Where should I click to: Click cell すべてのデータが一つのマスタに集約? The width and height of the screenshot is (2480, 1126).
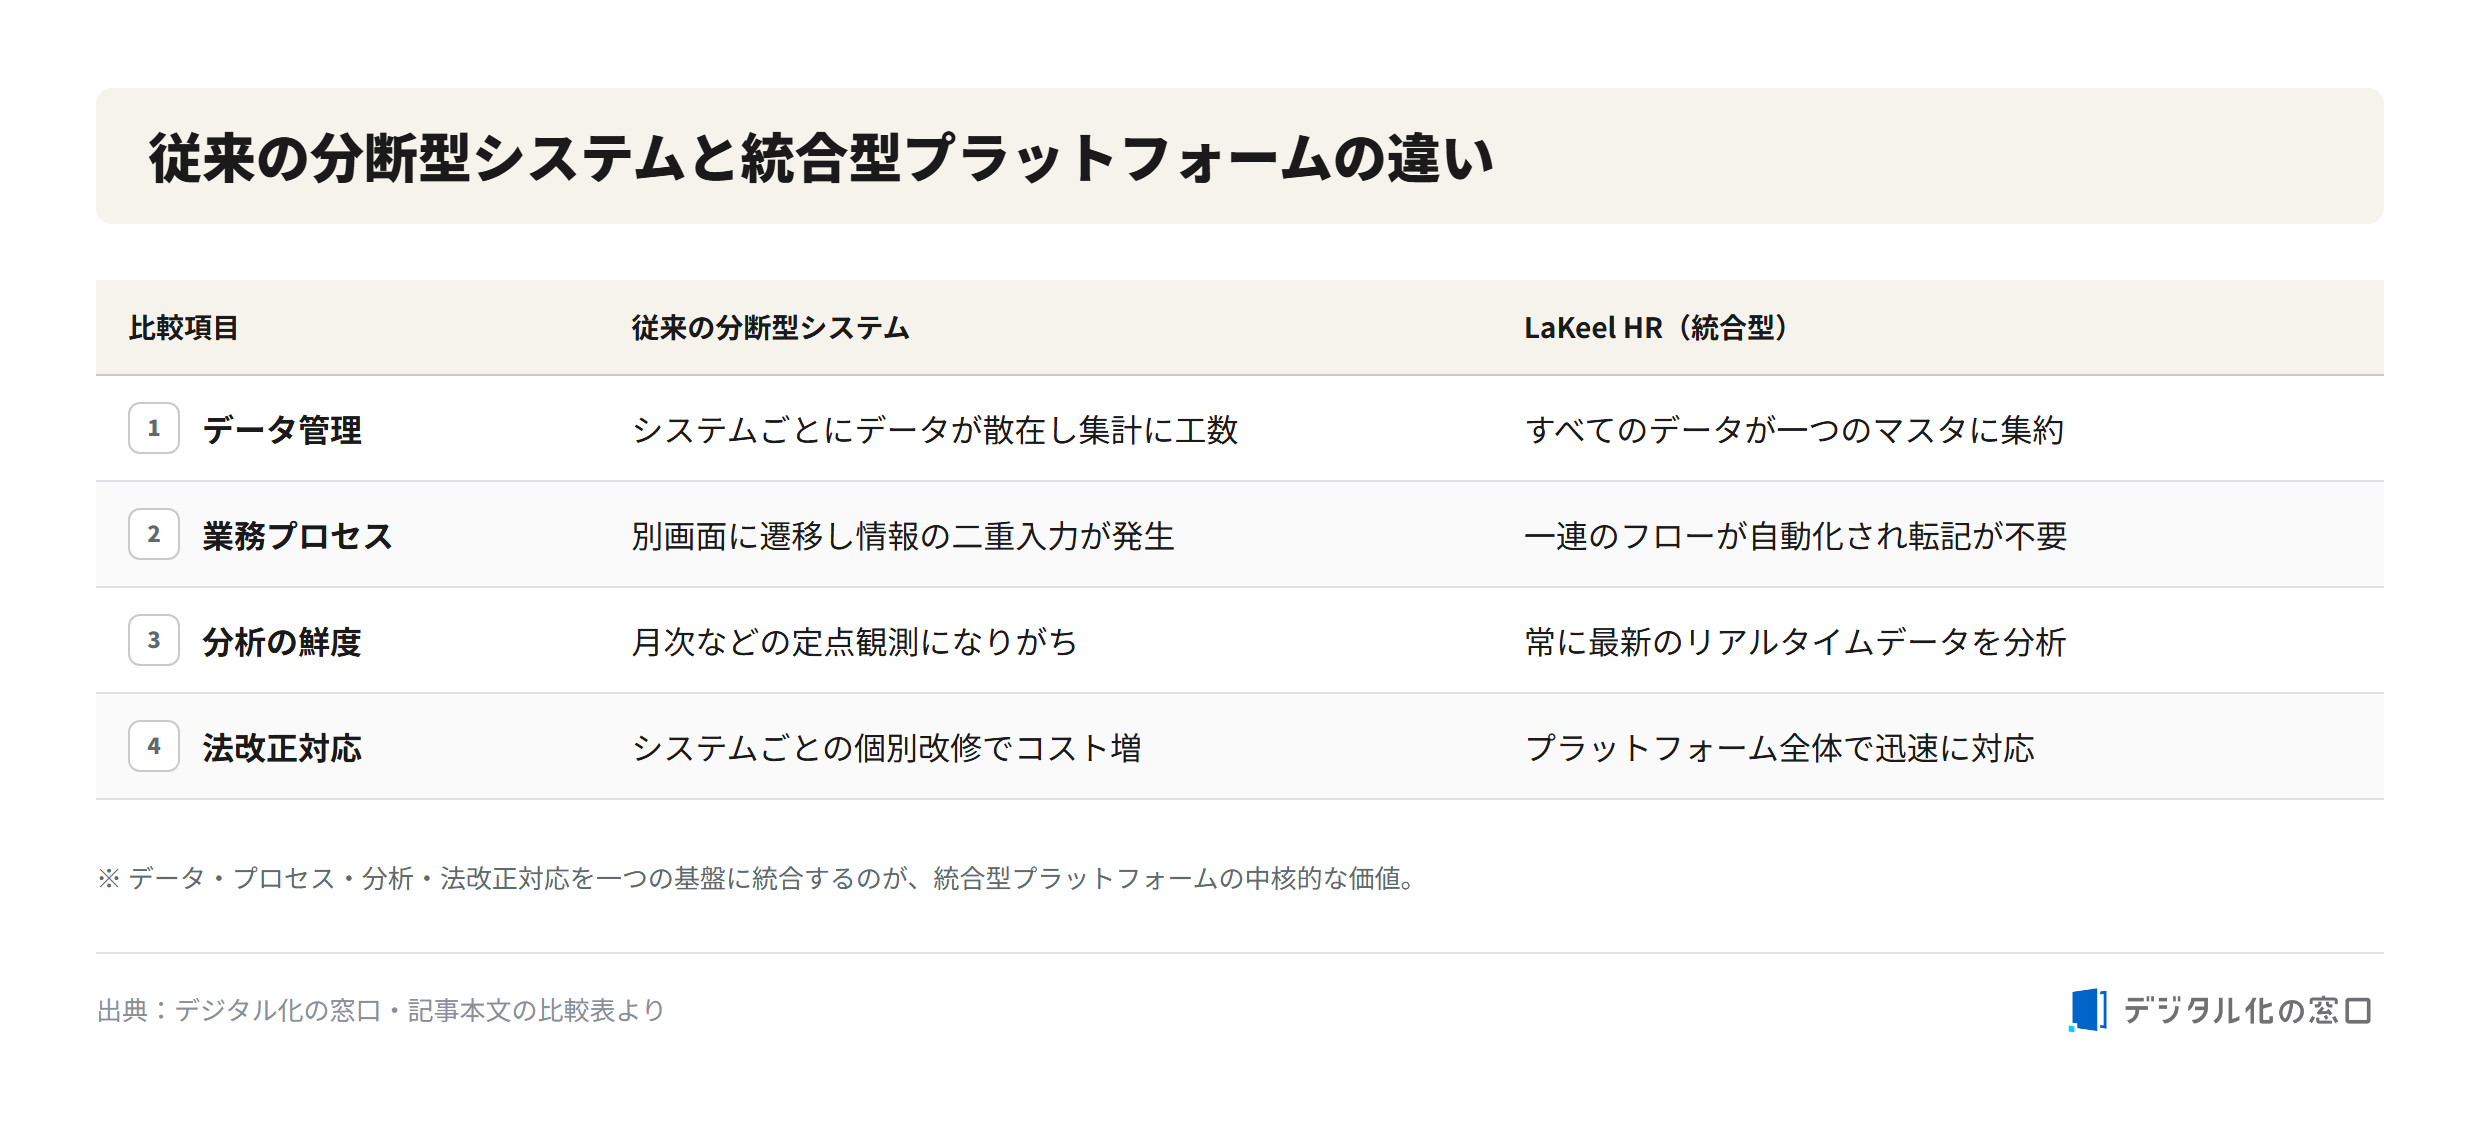(x=1795, y=430)
